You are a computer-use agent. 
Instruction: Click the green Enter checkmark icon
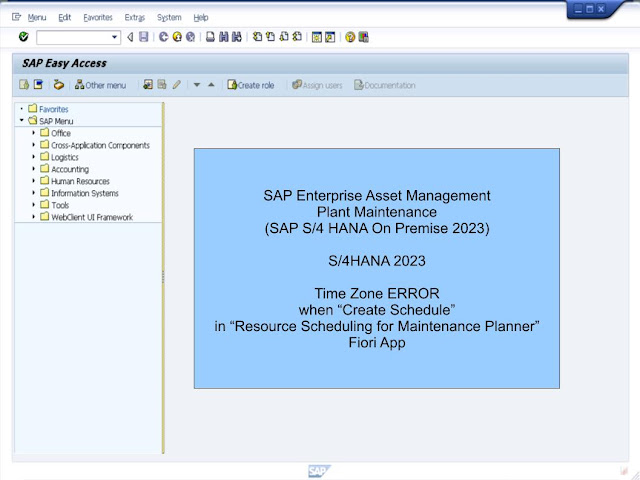(x=24, y=37)
